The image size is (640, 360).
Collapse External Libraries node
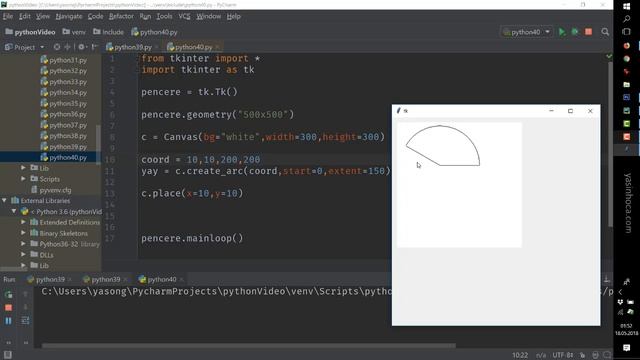pyautogui.click(x=4, y=200)
